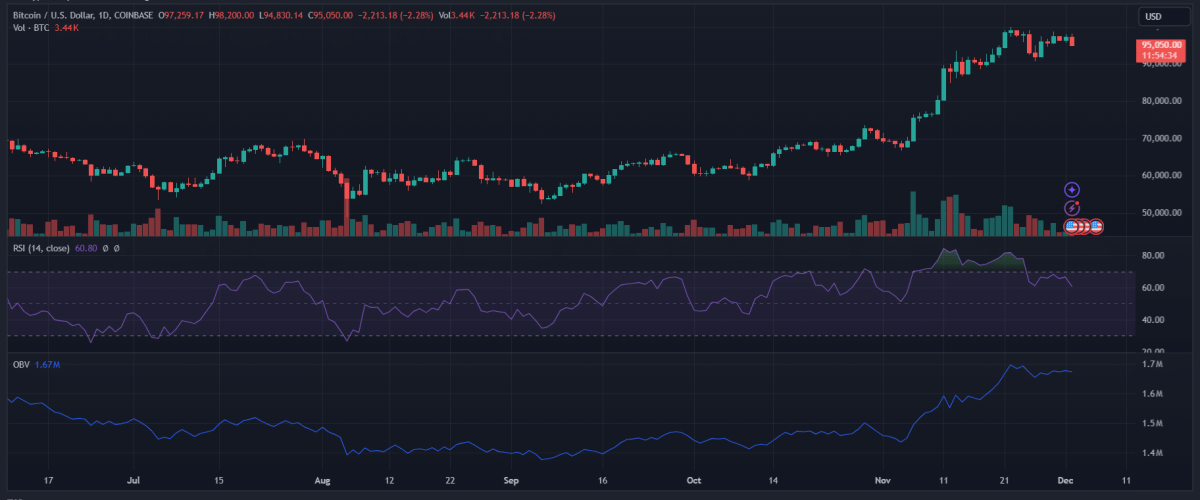Open the USD currency dropdown
The height and width of the screenshot is (500, 1200).
1153,16
